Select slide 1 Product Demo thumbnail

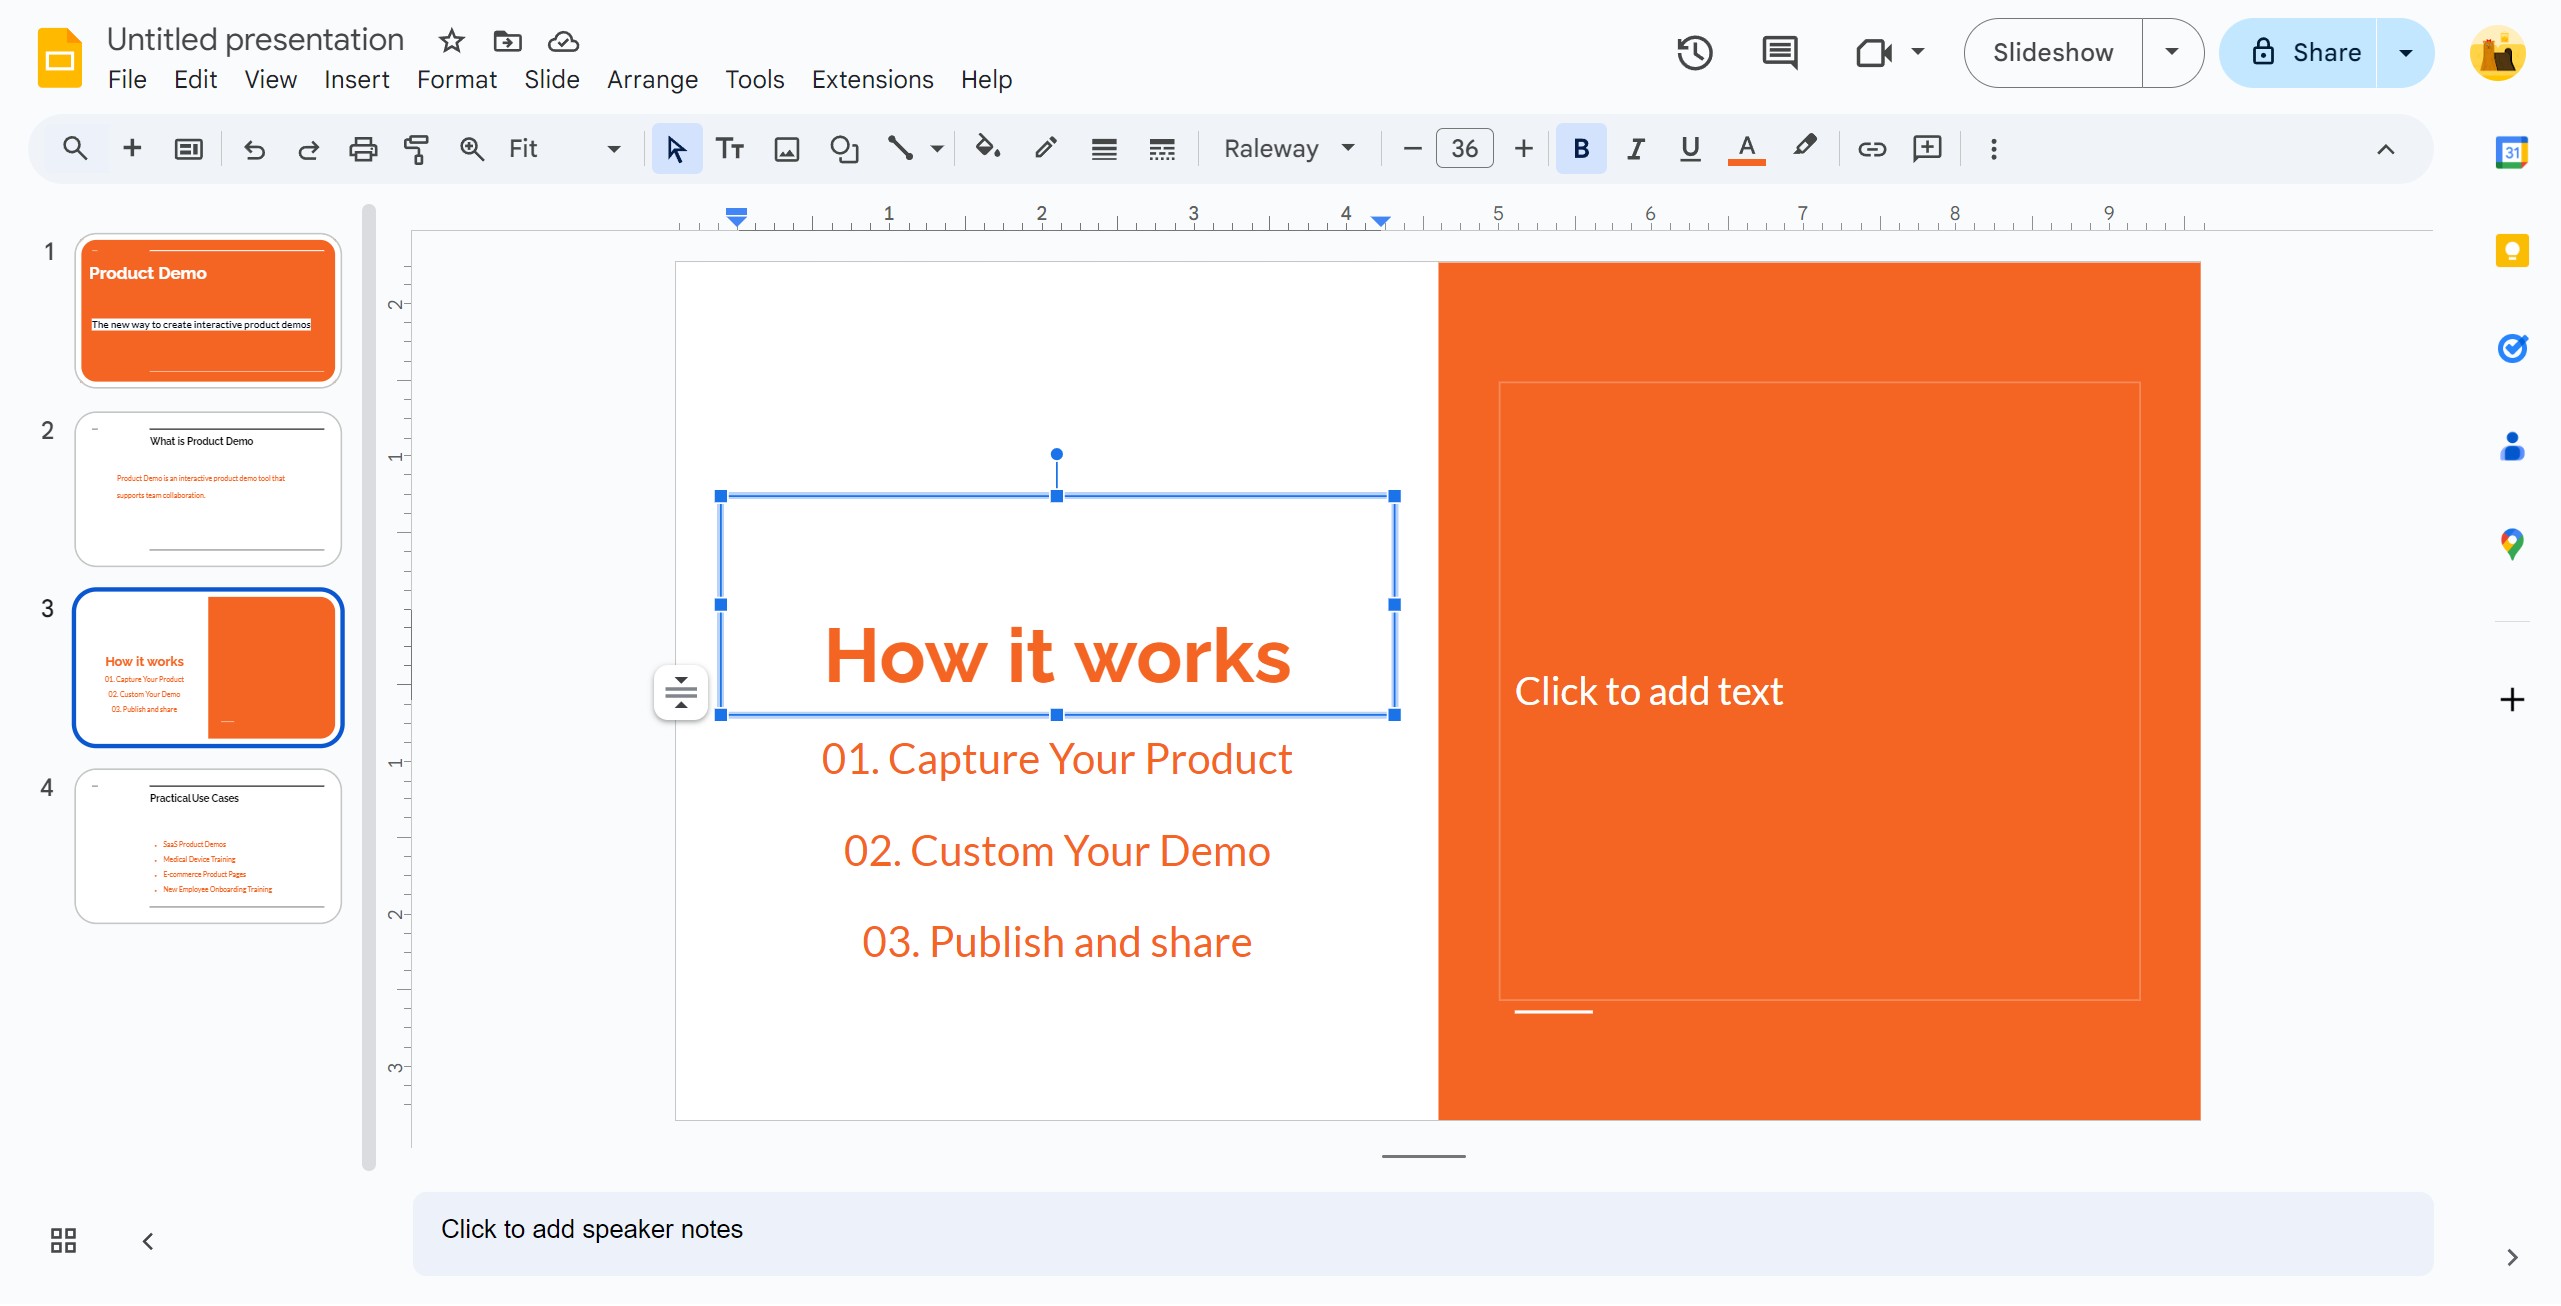click(208, 311)
